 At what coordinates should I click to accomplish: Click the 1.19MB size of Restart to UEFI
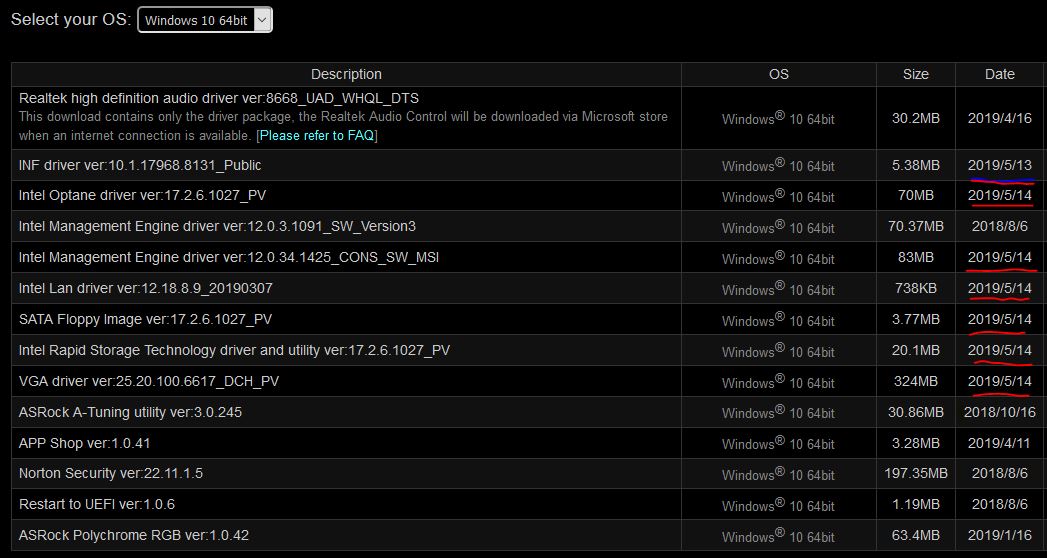coord(915,504)
